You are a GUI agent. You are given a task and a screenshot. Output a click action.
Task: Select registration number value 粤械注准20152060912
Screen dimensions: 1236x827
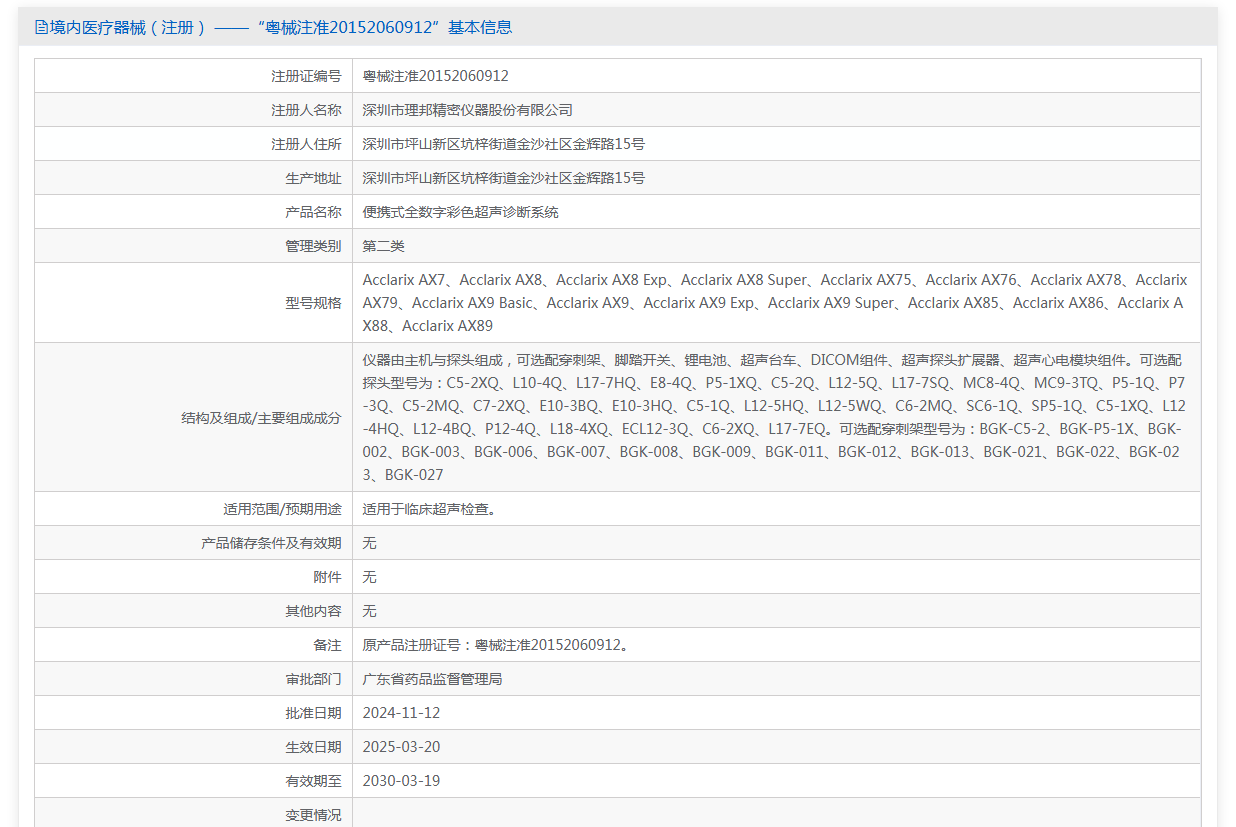point(435,76)
